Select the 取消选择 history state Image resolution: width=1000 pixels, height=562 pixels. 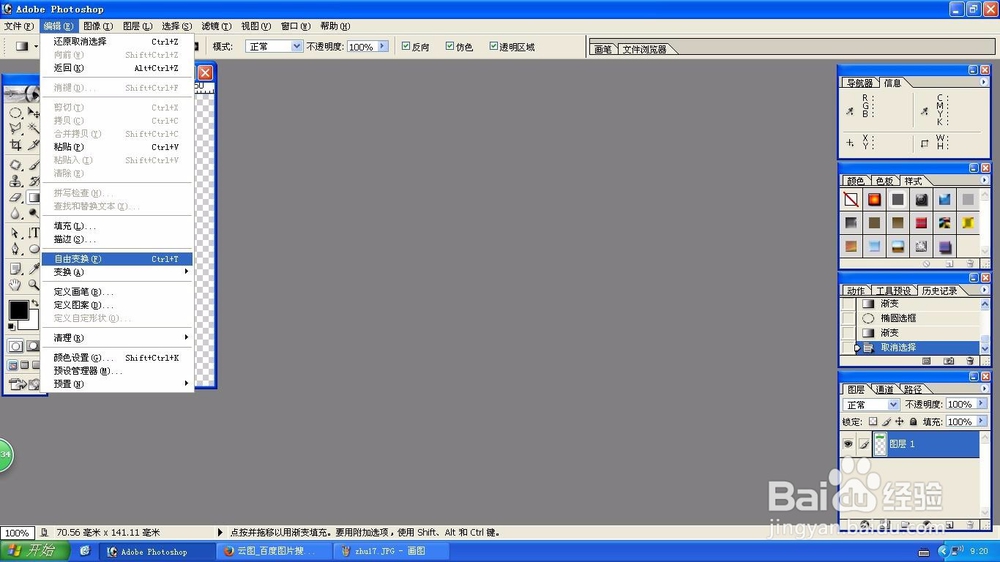point(917,348)
